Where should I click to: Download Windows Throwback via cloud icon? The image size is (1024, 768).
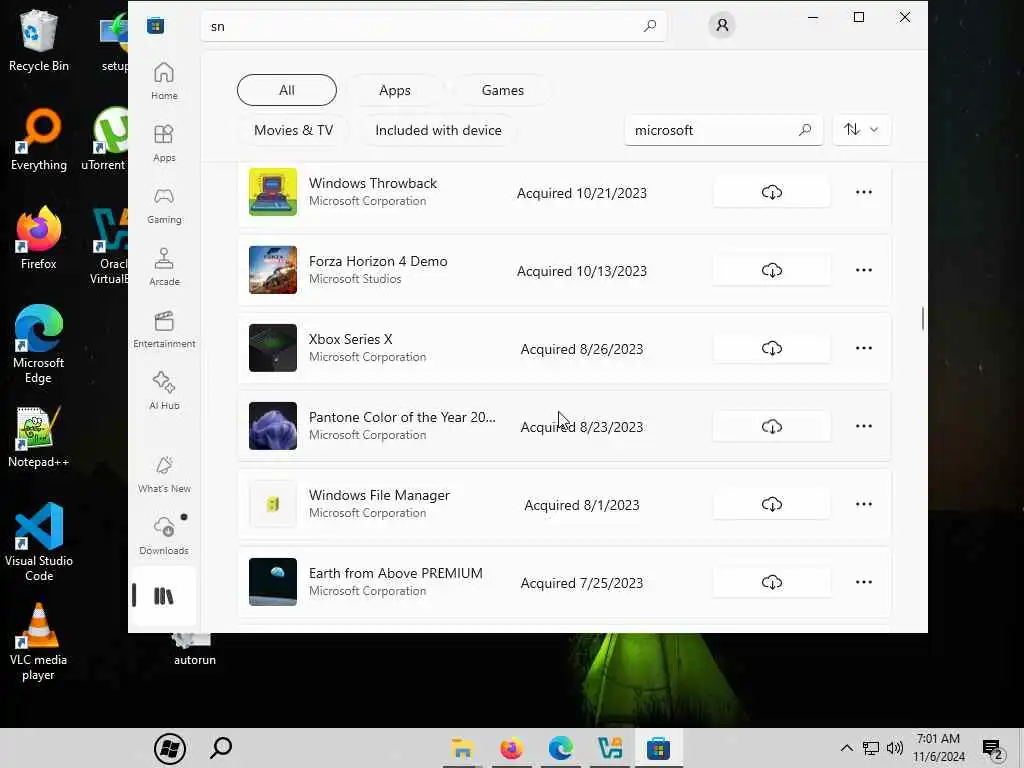(x=771, y=193)
